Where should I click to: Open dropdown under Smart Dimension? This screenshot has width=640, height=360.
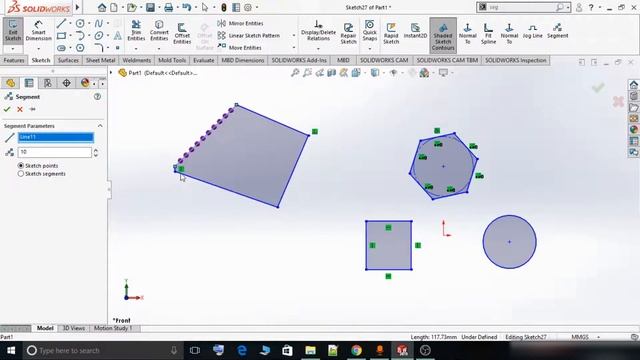click(38, 49)
